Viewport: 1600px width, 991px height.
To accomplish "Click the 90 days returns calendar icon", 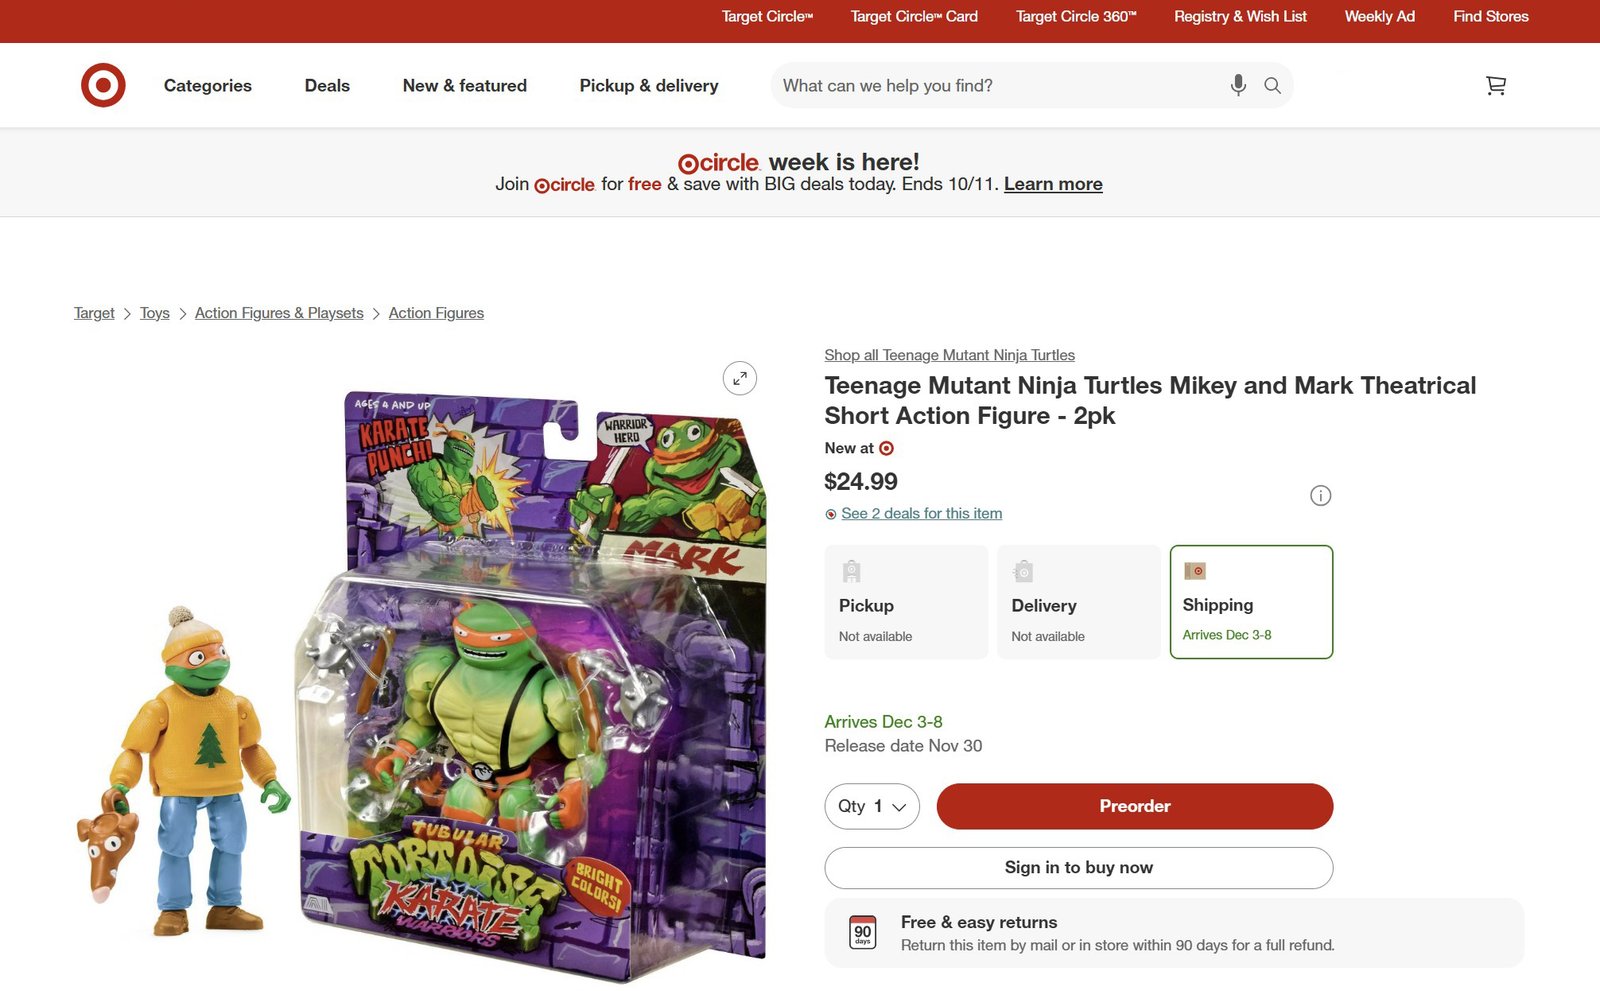I will click(x=863, y=931).
